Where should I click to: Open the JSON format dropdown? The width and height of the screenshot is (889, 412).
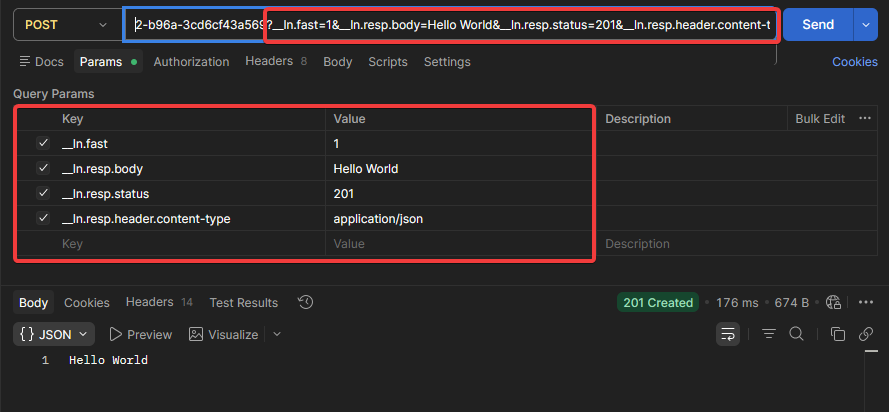point(55,334)
